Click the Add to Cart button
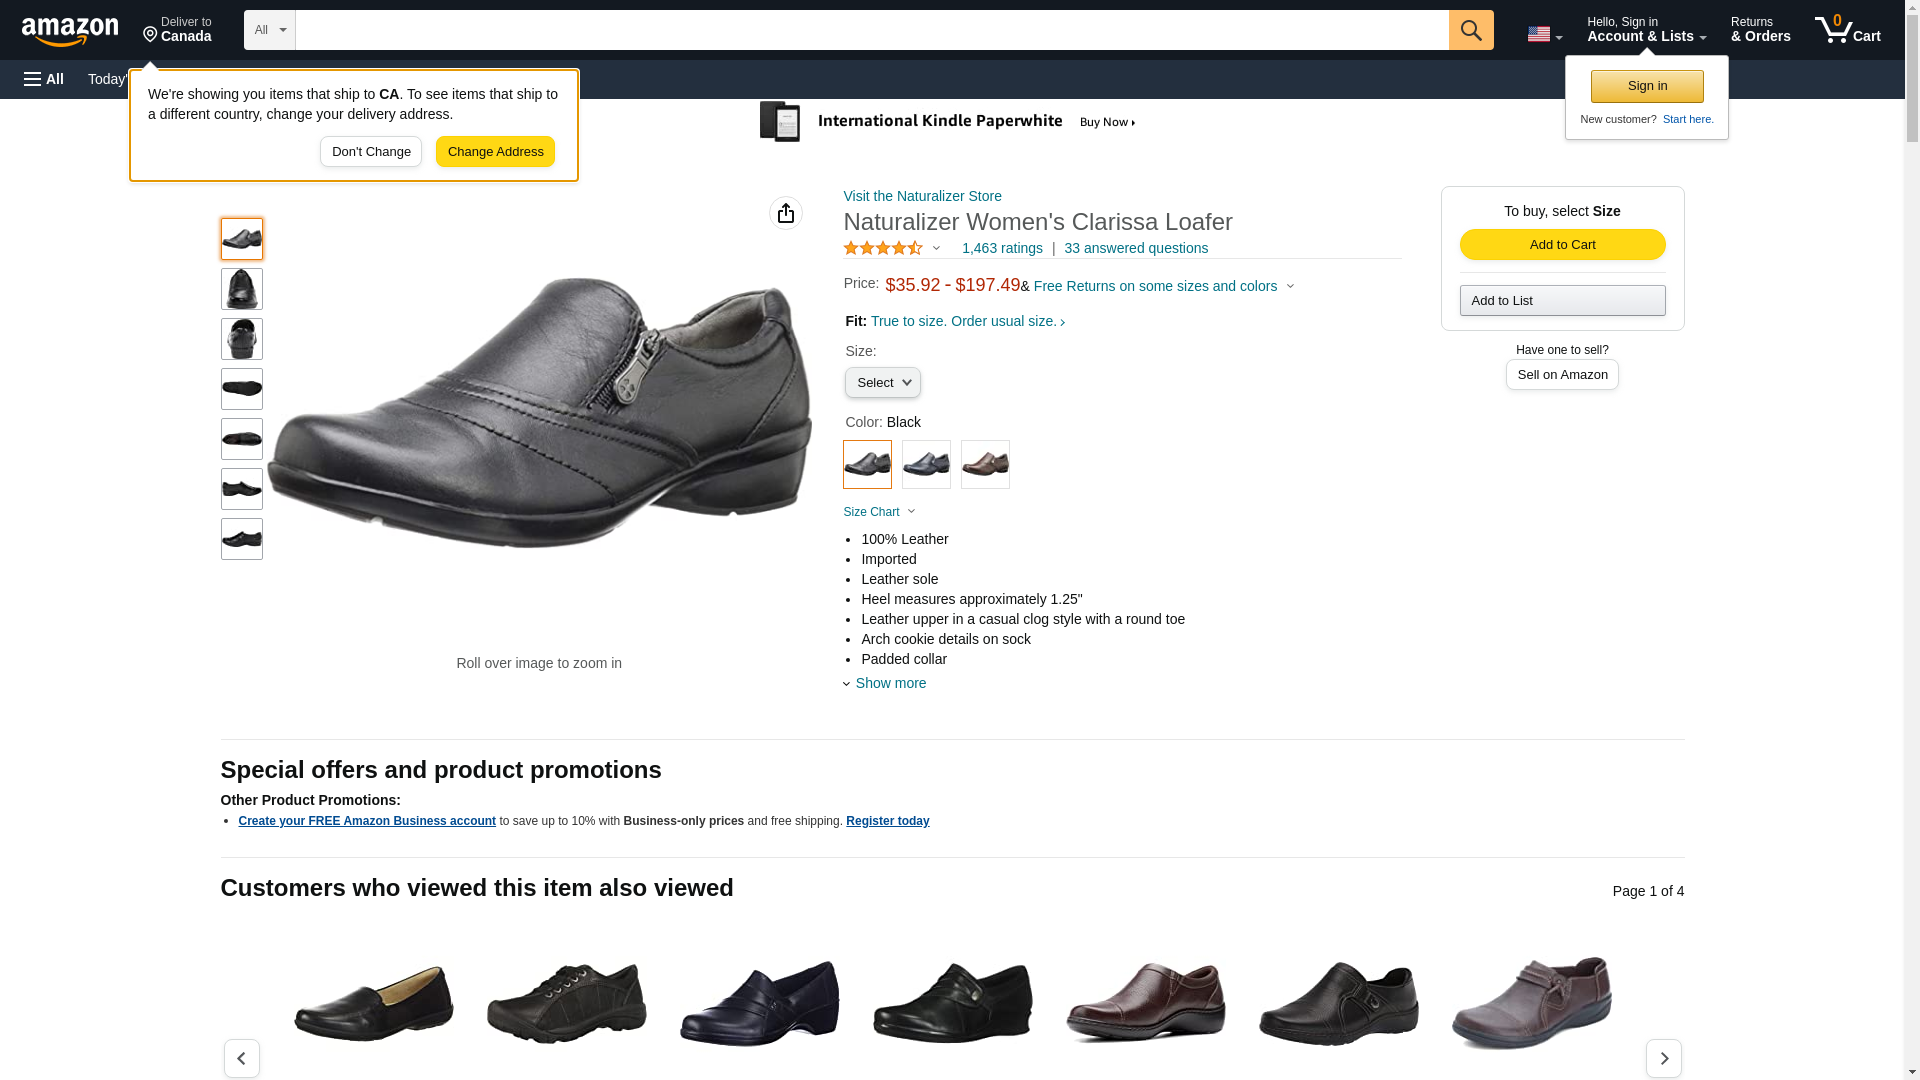This screenshot has height=1080, width=1920. 1562,245
